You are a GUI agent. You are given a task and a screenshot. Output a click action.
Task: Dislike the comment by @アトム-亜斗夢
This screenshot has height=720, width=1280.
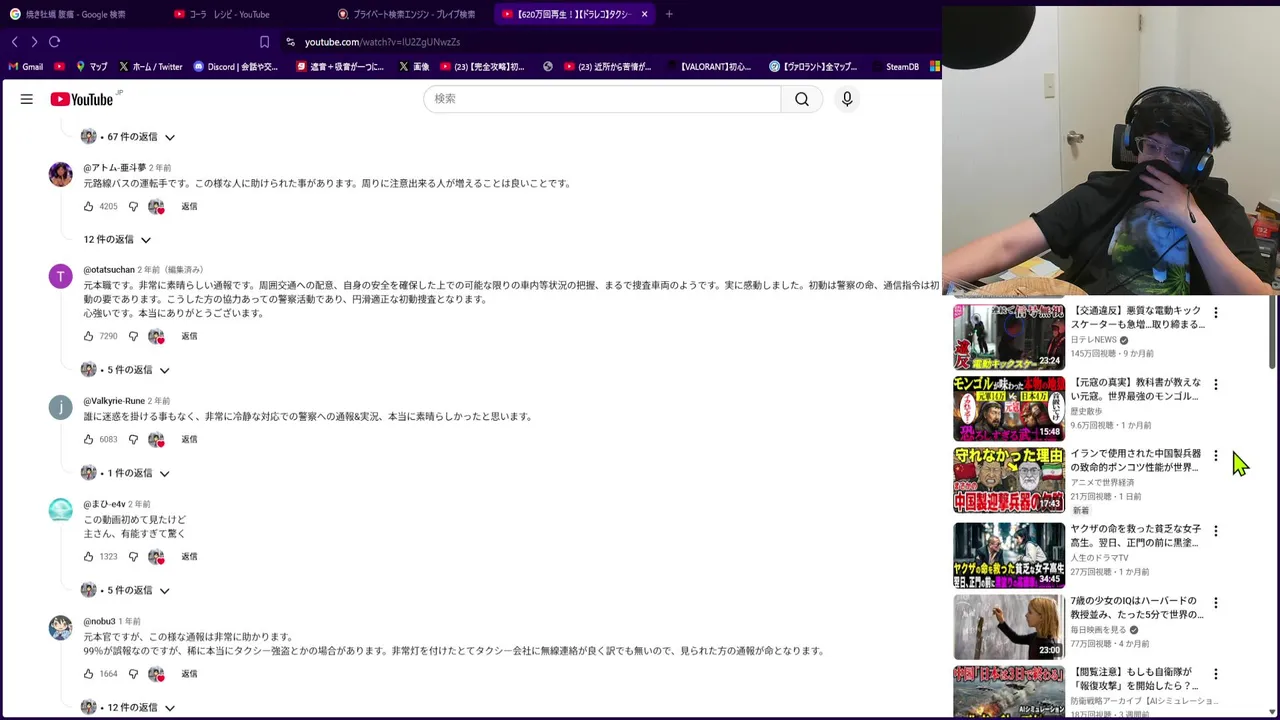tap(133, 207)
